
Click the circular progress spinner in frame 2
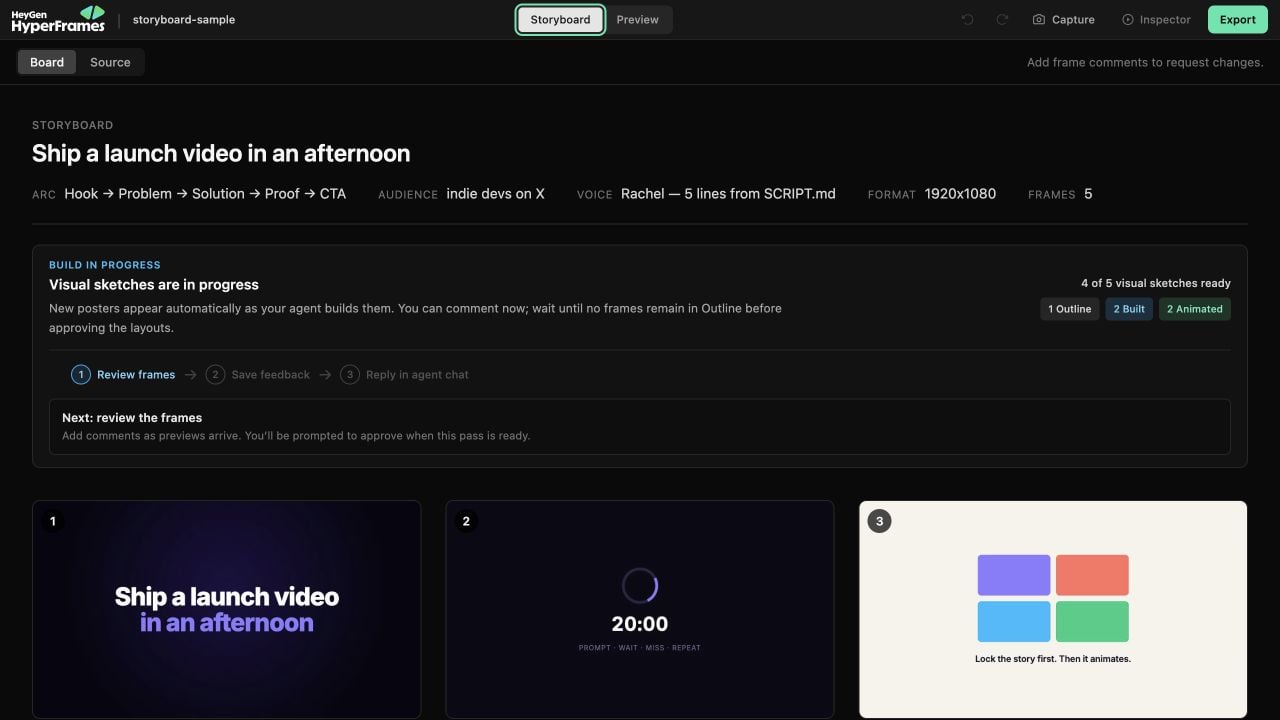click(640, 586)
